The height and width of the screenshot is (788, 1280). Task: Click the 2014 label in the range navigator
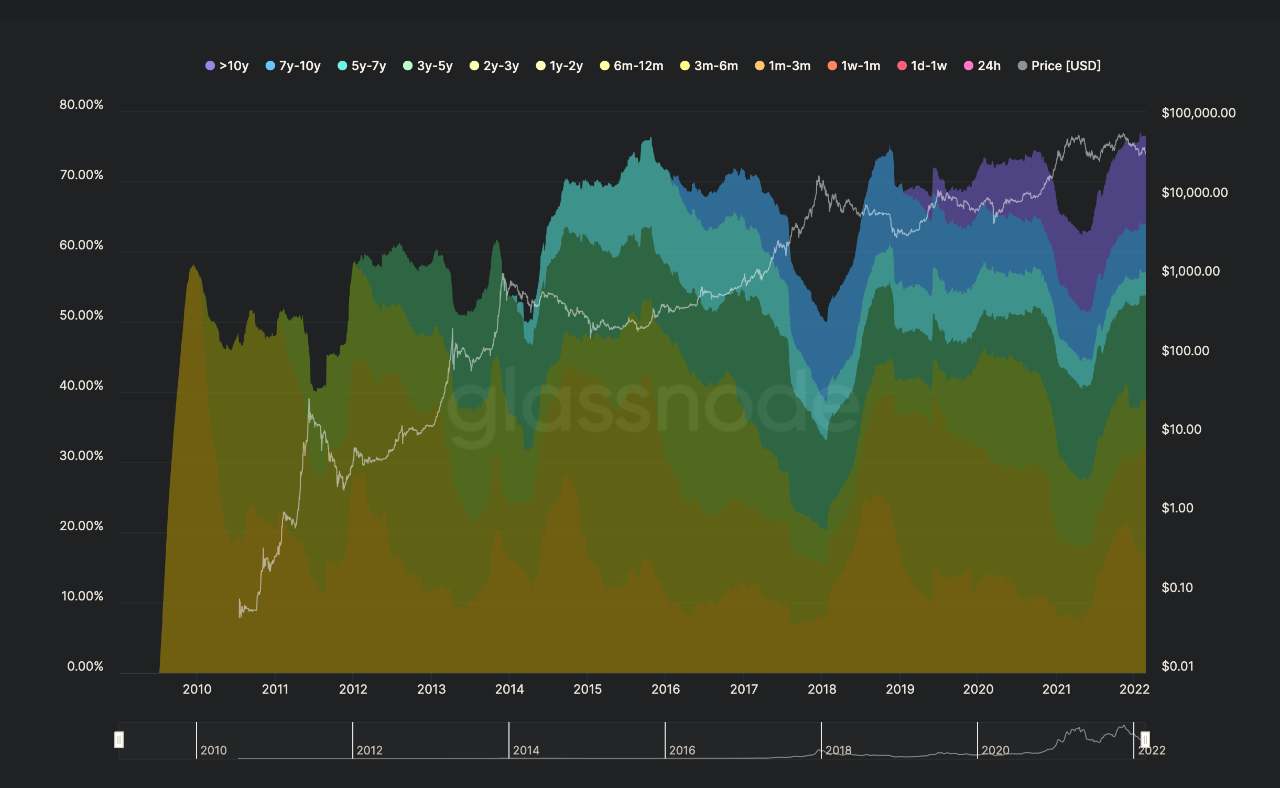(x=526, y=750)
